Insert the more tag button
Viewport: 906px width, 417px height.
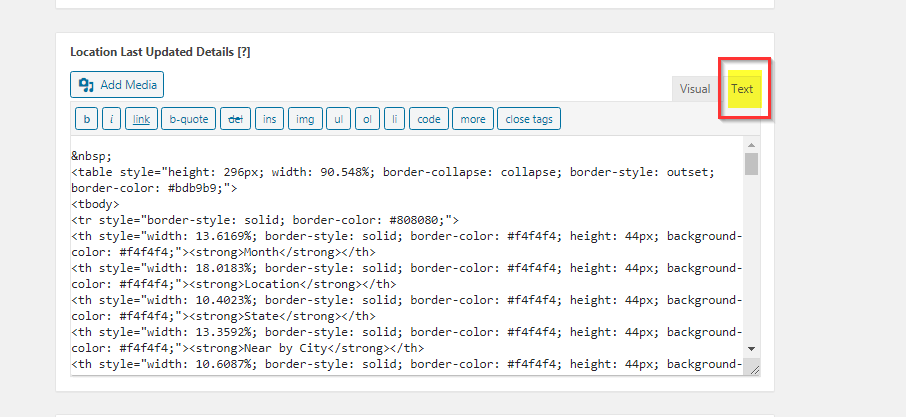click(471, 120)
